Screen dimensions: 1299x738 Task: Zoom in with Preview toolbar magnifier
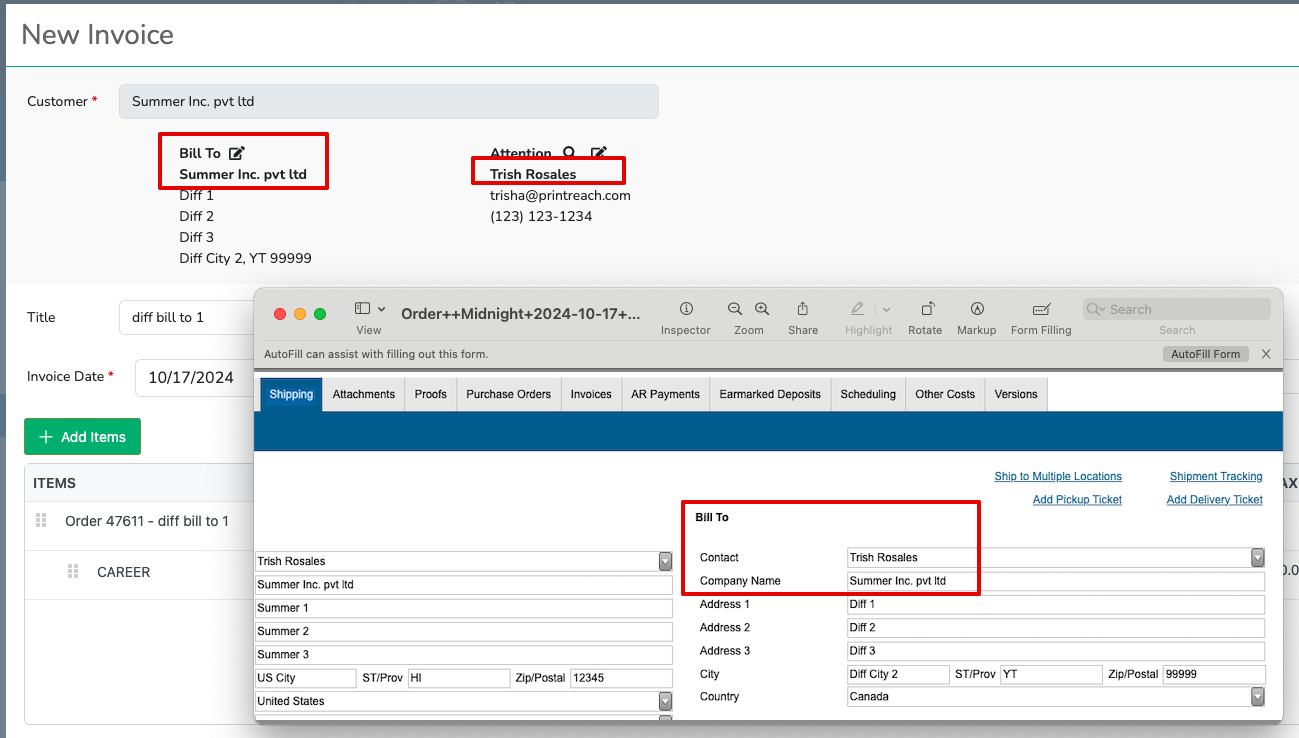[762, 309]
